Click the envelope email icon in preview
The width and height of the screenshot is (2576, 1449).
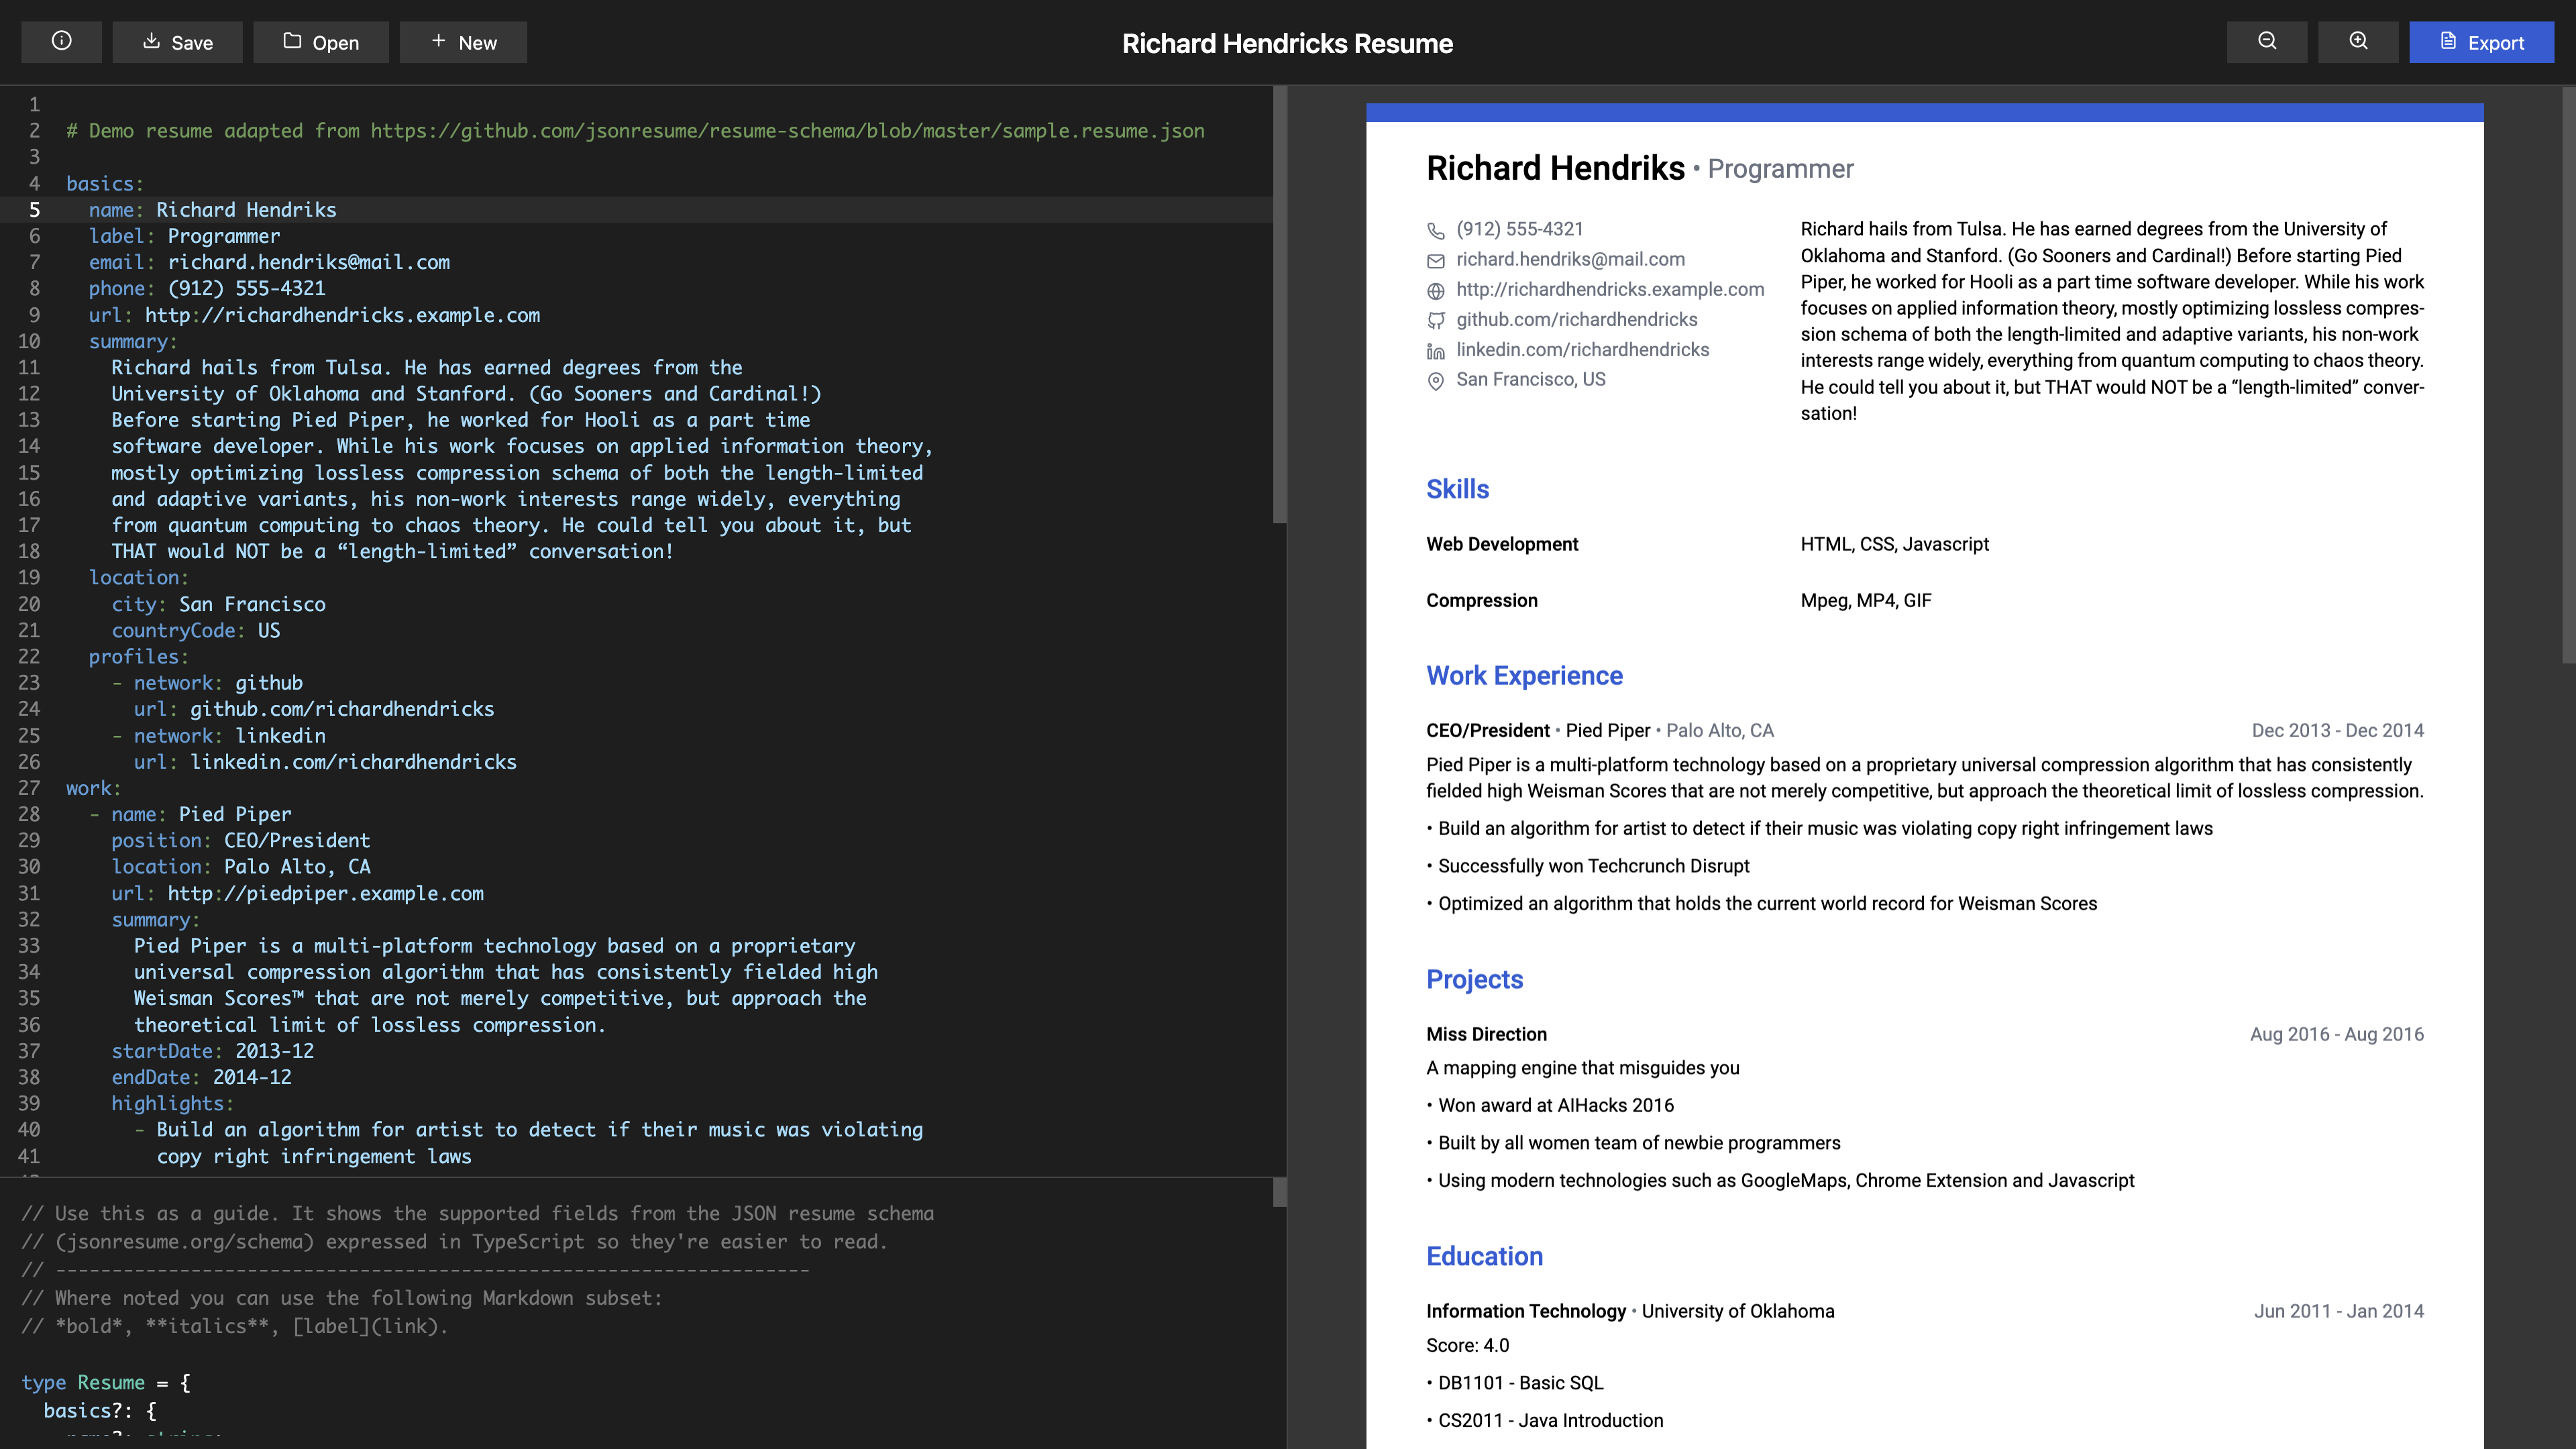point(1435,261)
